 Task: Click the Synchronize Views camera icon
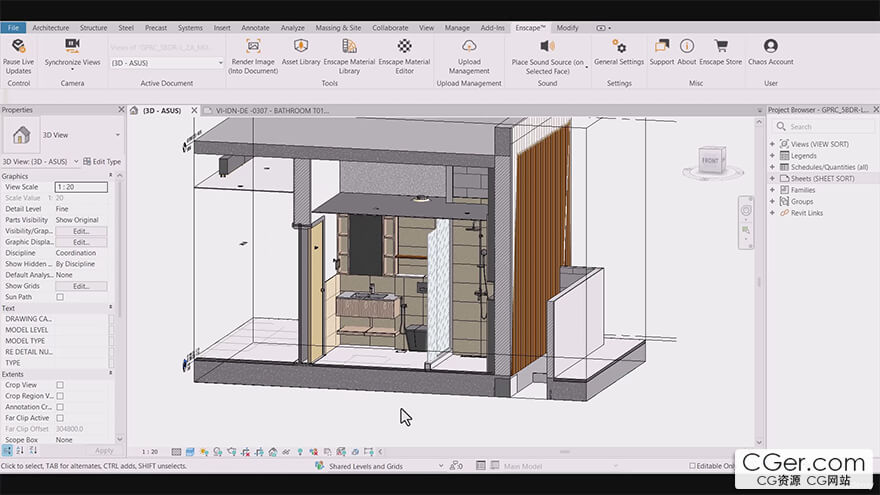tap(72, 46)
